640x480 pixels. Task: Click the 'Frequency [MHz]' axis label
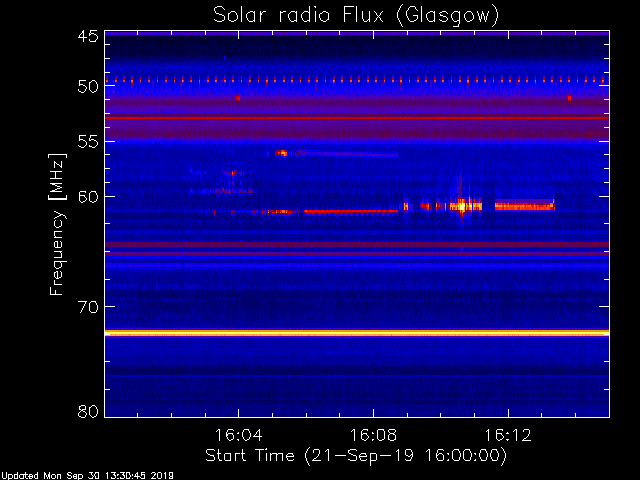tap(57, 224)
